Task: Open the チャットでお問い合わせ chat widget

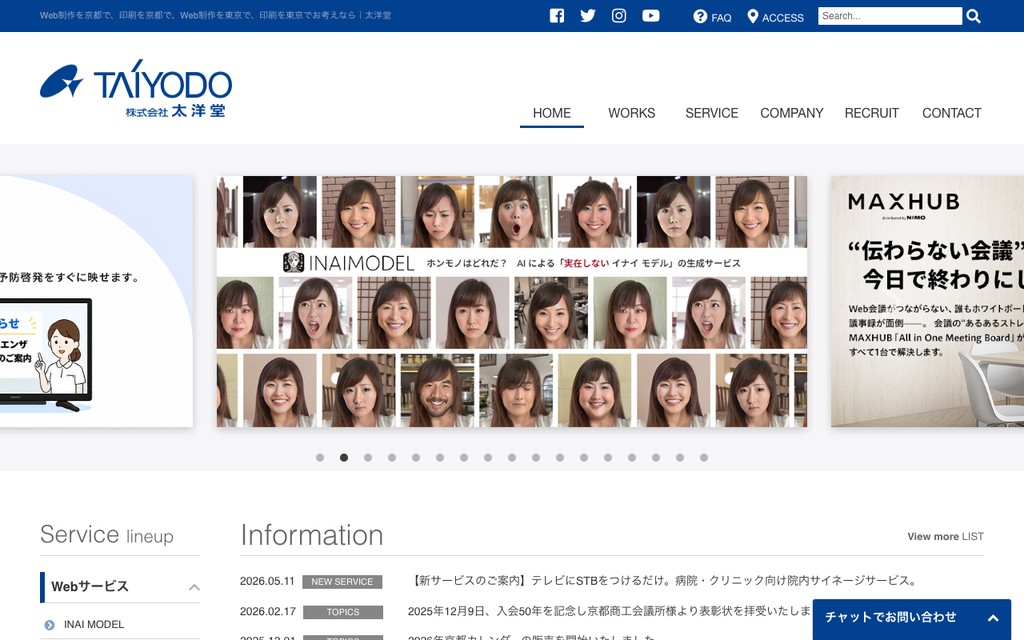Action: pyautogui.click(x=912, y=618)
